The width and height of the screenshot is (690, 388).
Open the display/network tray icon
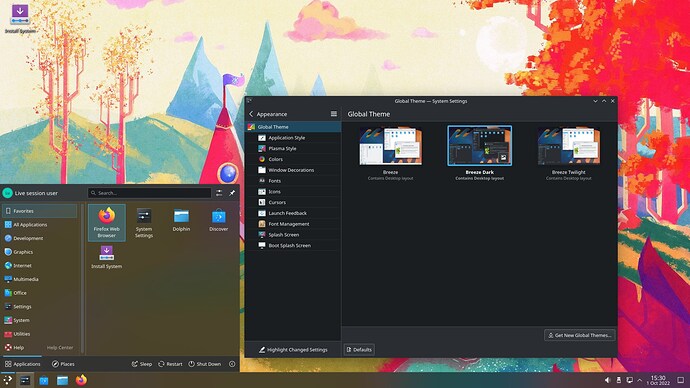(630, 380)
